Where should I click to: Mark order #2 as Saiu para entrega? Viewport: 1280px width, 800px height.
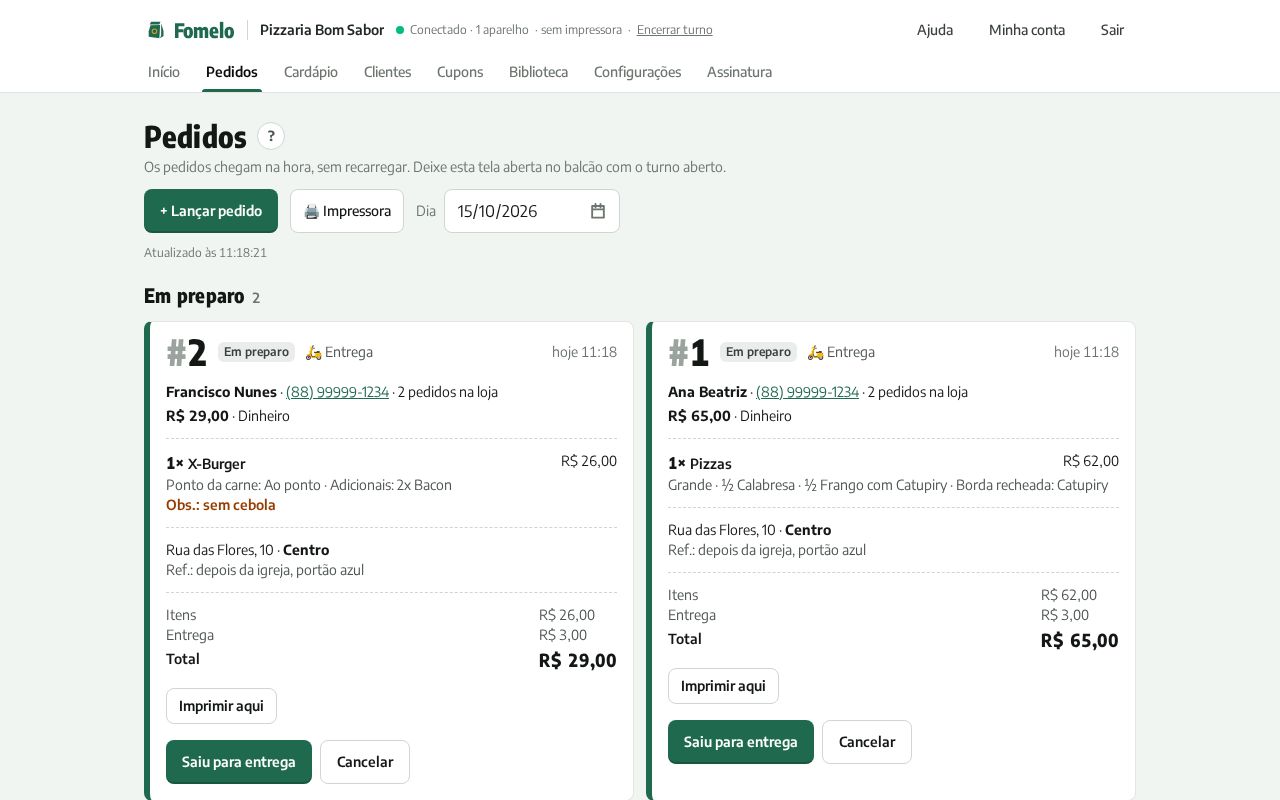[239, 762]
